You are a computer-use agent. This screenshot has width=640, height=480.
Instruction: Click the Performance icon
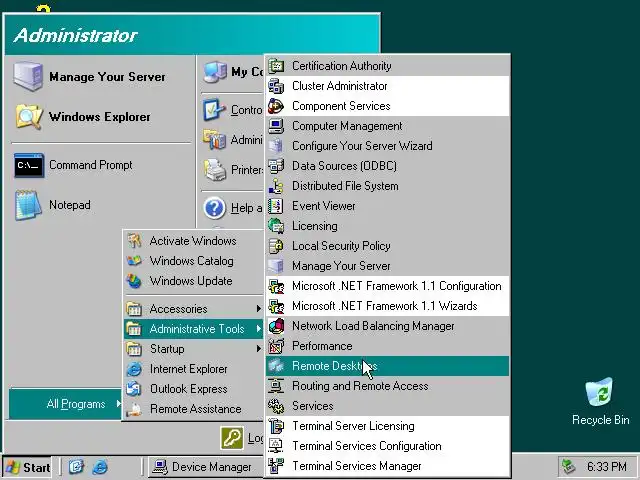point(276,346)
